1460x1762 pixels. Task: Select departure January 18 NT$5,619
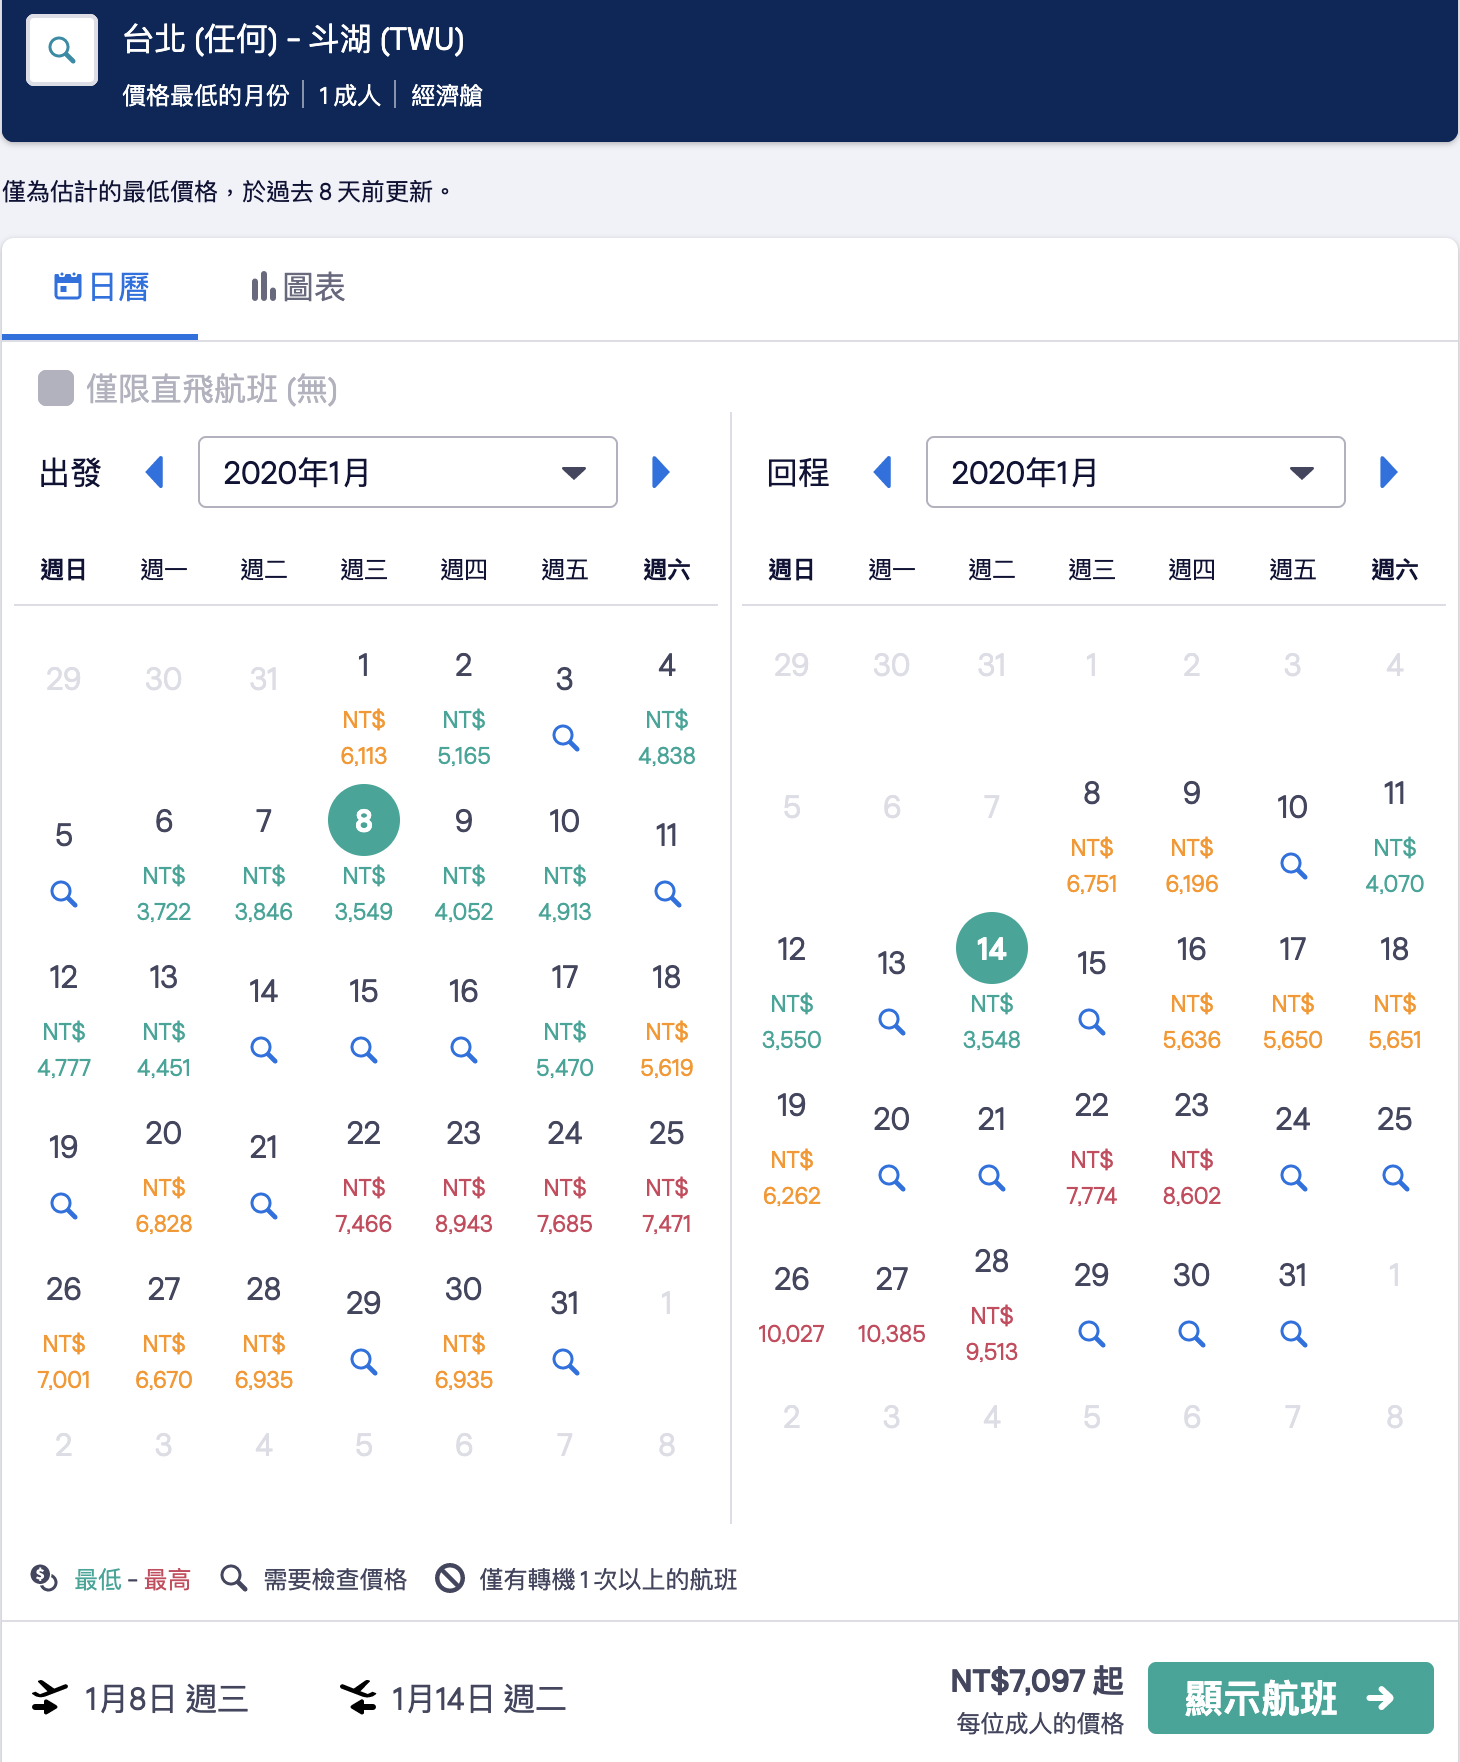667,1021
